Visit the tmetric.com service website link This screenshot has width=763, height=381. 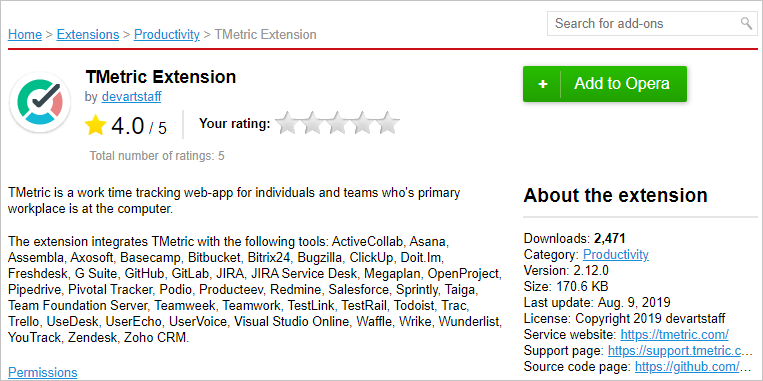[x=675, y=334]
